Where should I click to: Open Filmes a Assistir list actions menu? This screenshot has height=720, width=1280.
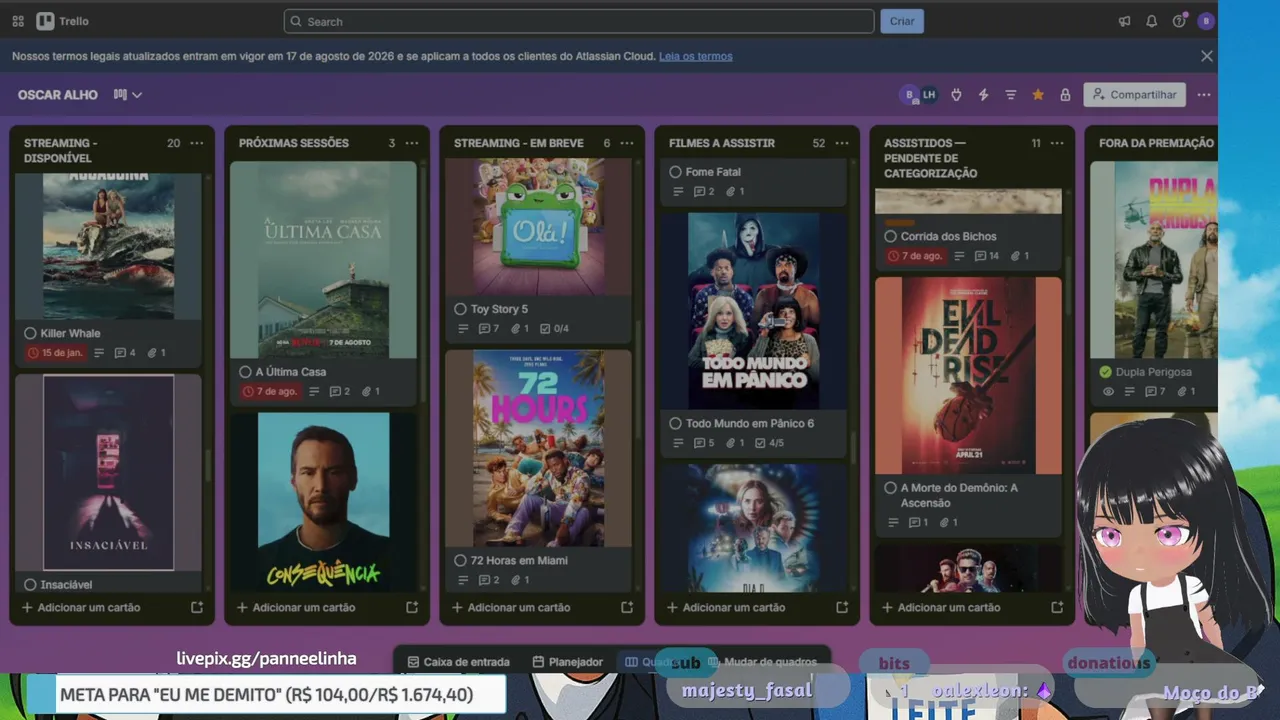pos(842,143)
